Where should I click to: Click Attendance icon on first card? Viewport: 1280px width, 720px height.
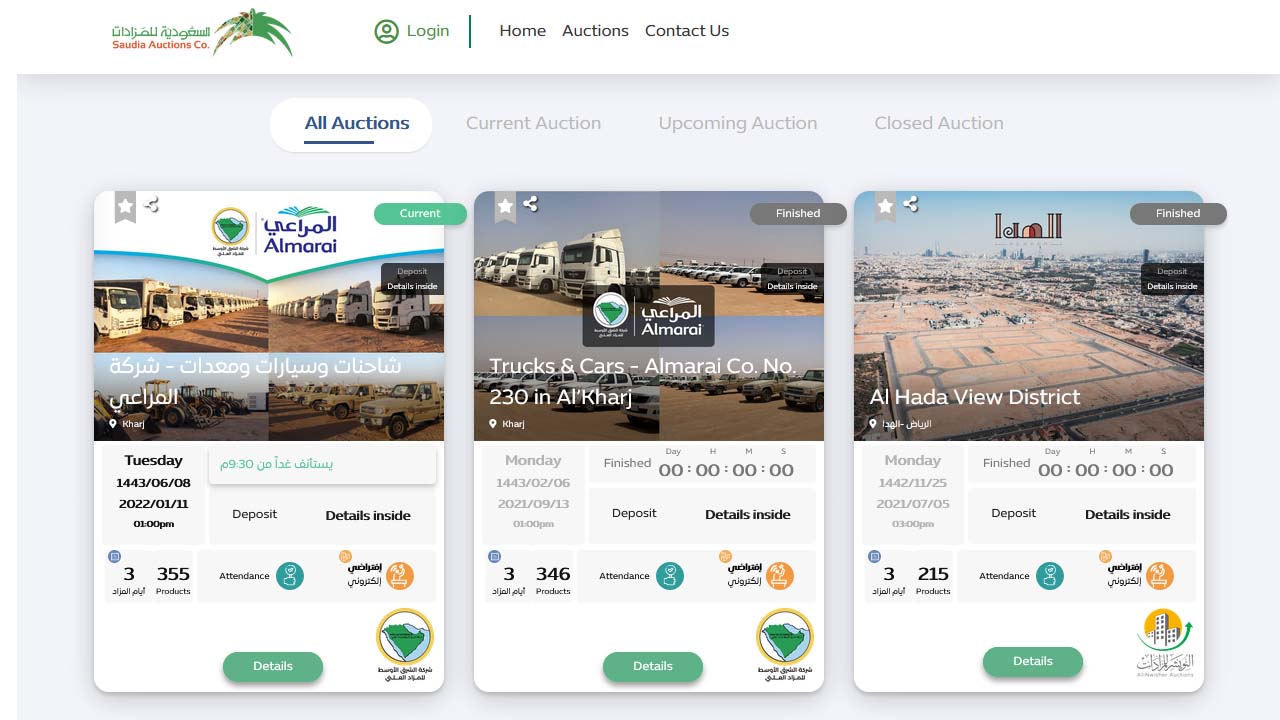290,576
